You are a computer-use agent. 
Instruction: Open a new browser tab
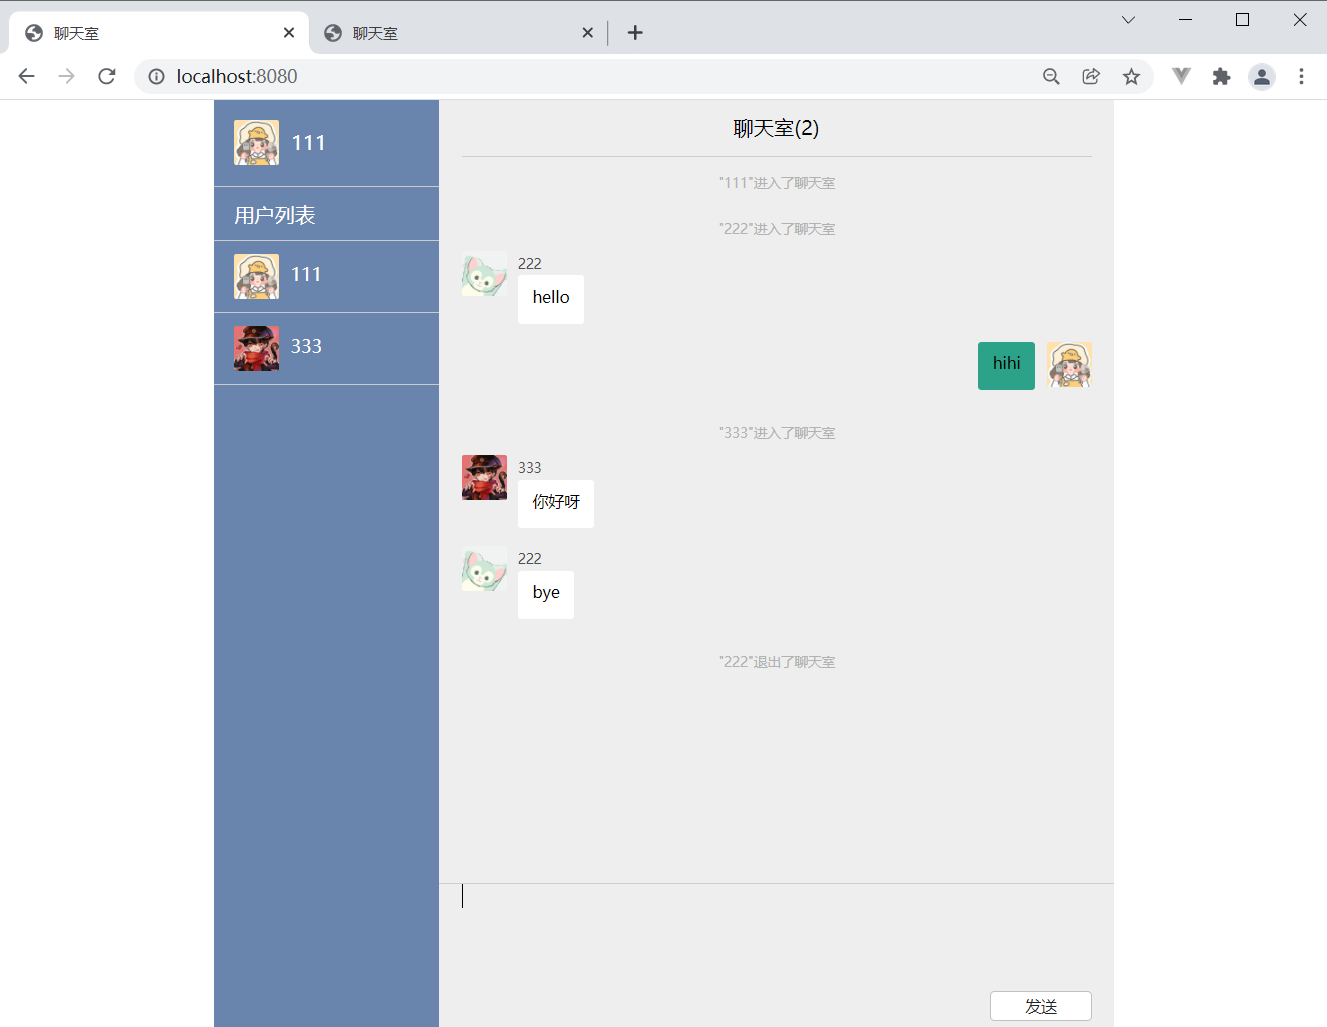[x=635, y=33]
